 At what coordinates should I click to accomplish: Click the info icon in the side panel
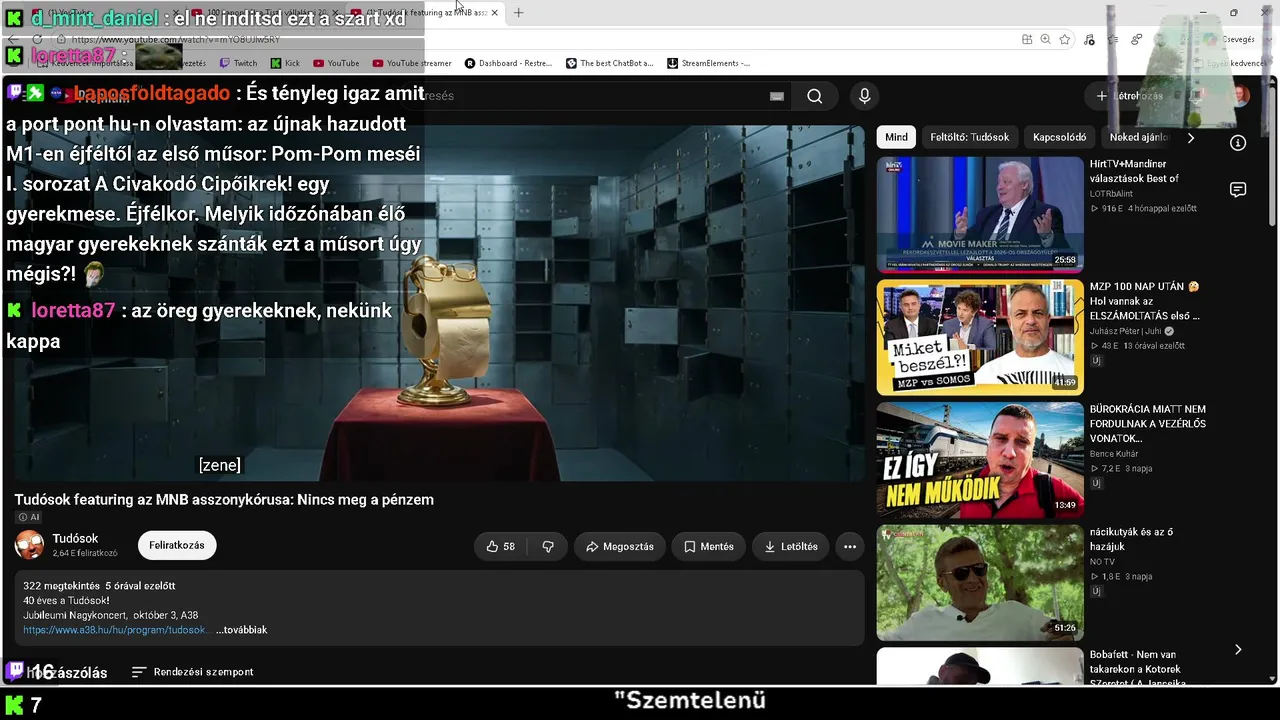[x=1238, y=143]
